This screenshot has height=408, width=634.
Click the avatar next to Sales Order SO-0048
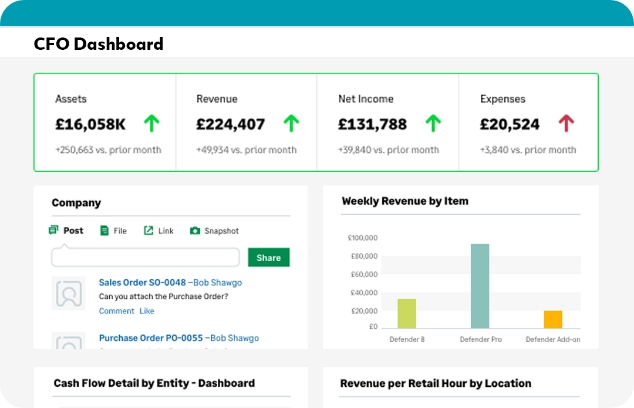click(x=69, y=294)
